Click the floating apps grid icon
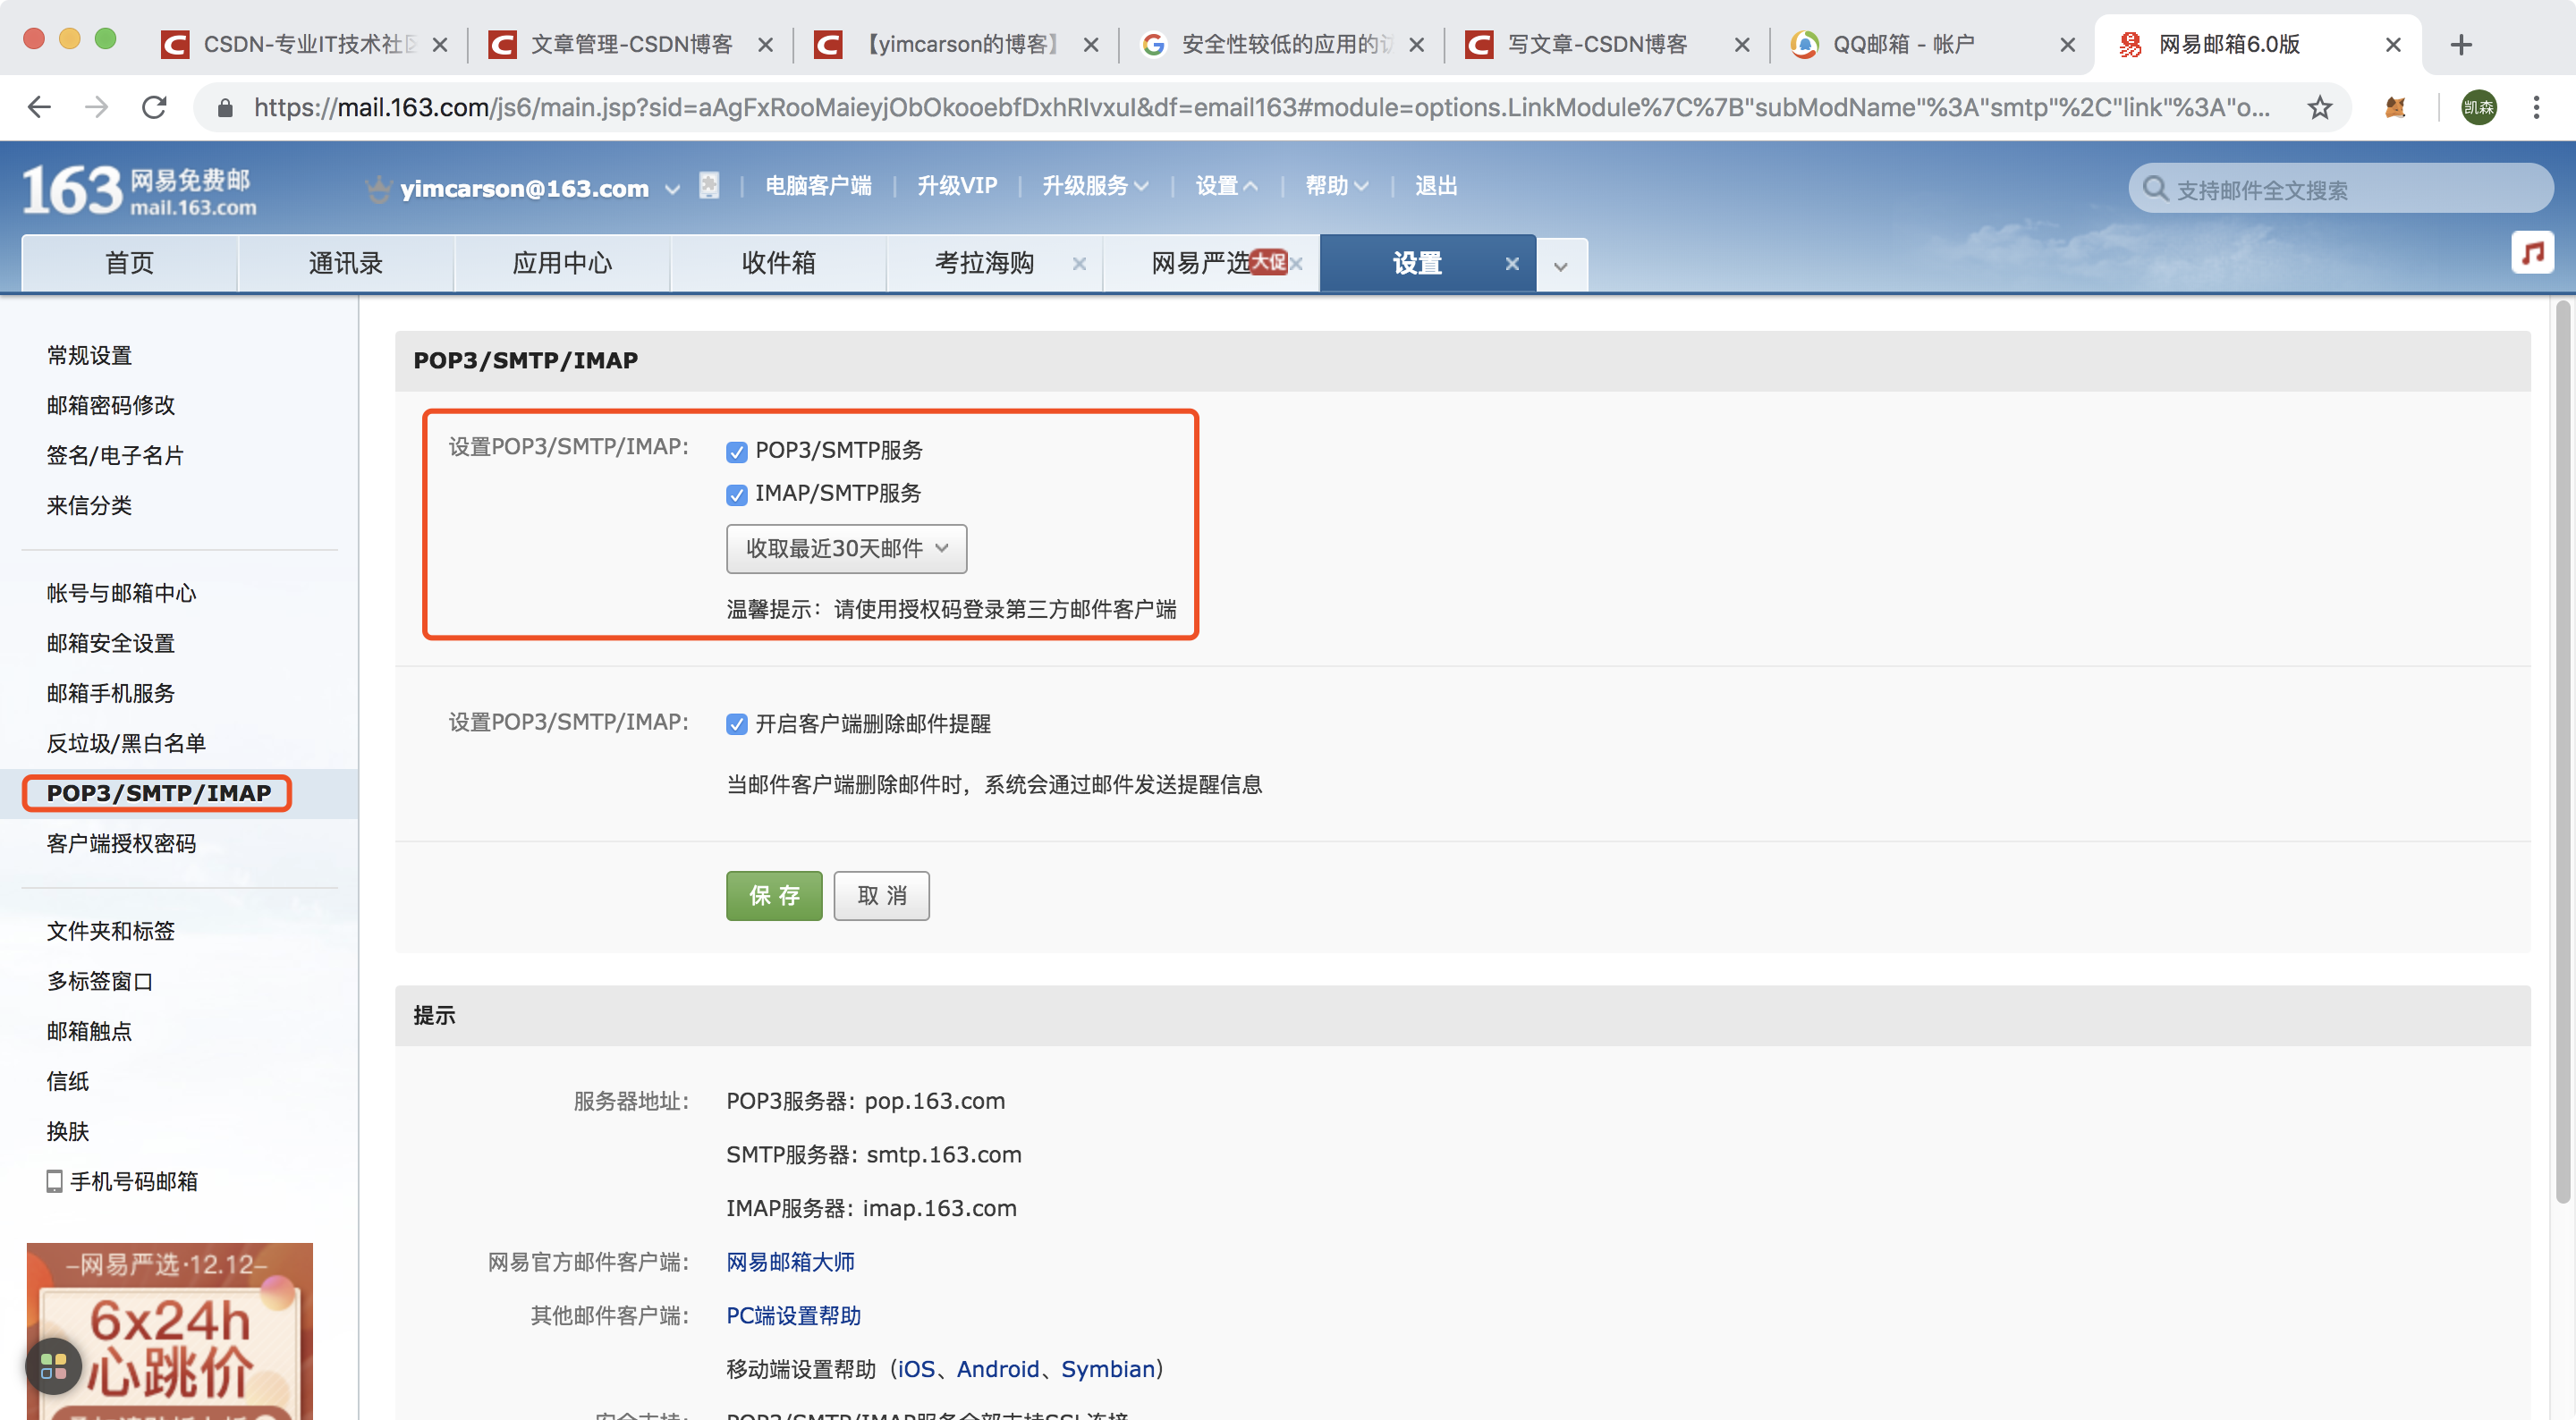Viewport: 2576px width, 1420px height. (53, 1365)
